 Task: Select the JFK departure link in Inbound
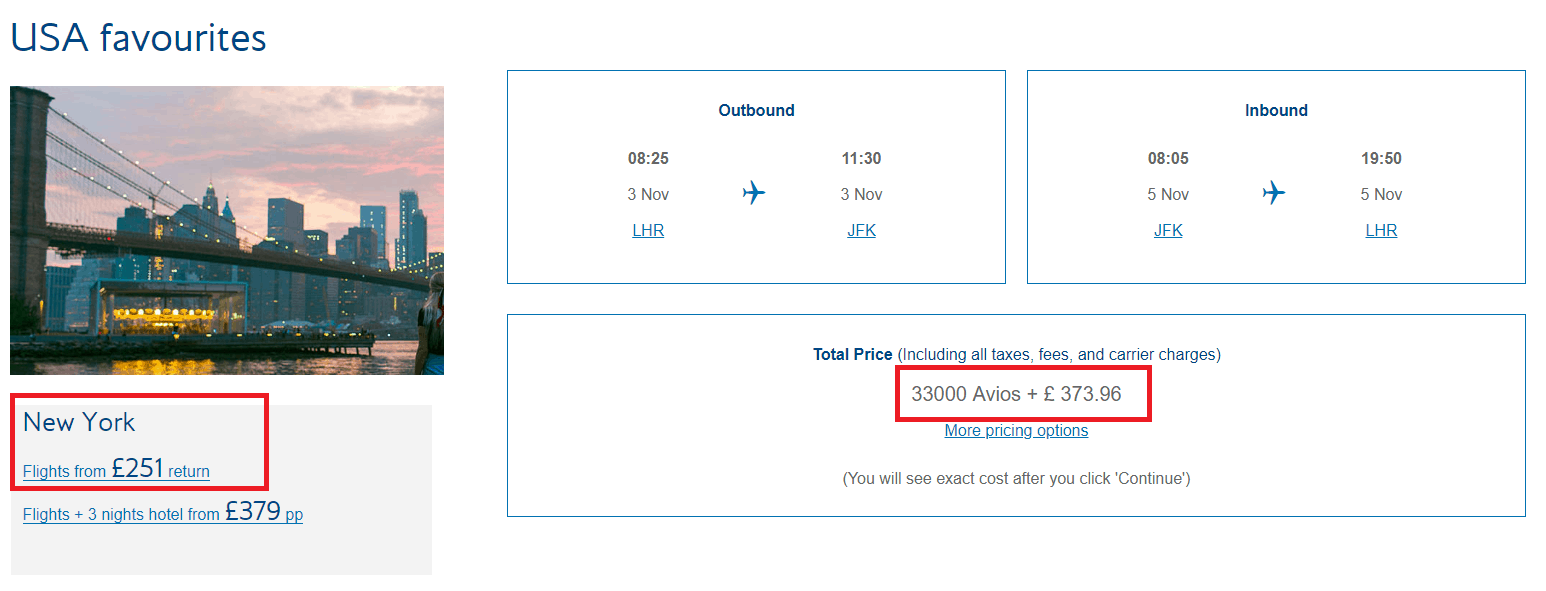[1168, 229]
